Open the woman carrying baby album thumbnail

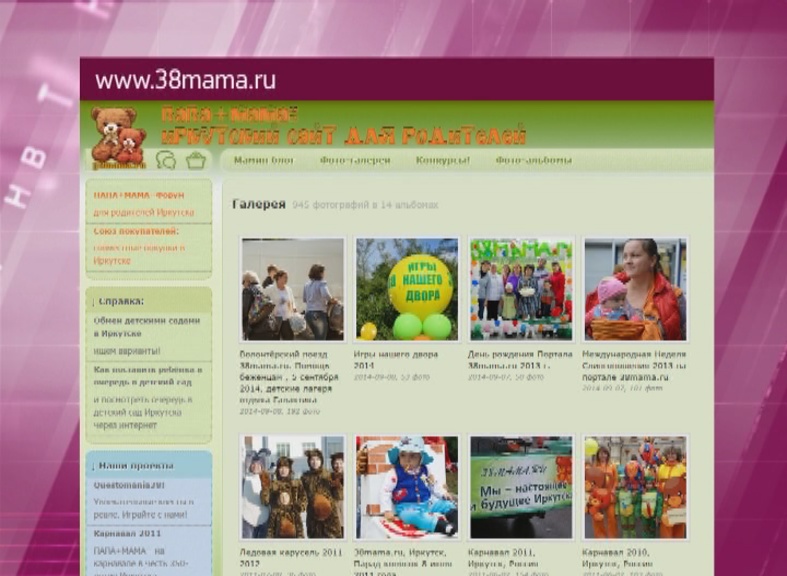635,289
